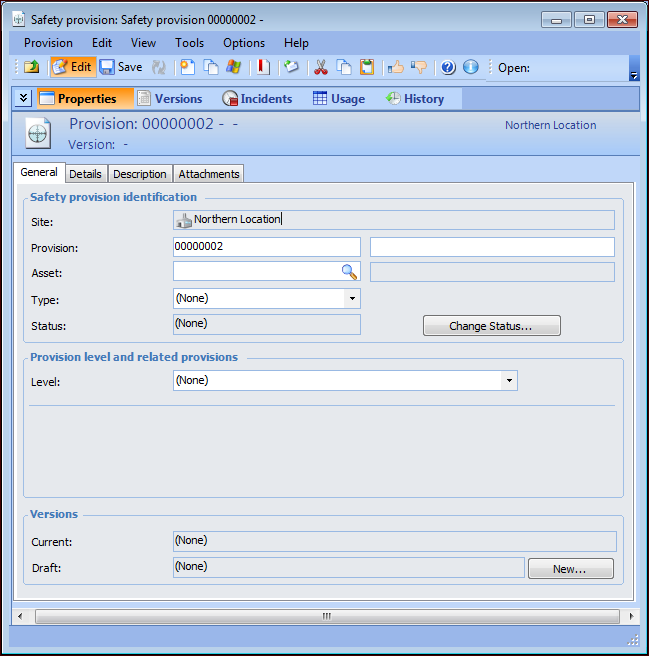
Task: Open the Incidents view
Action: [257, 99]
